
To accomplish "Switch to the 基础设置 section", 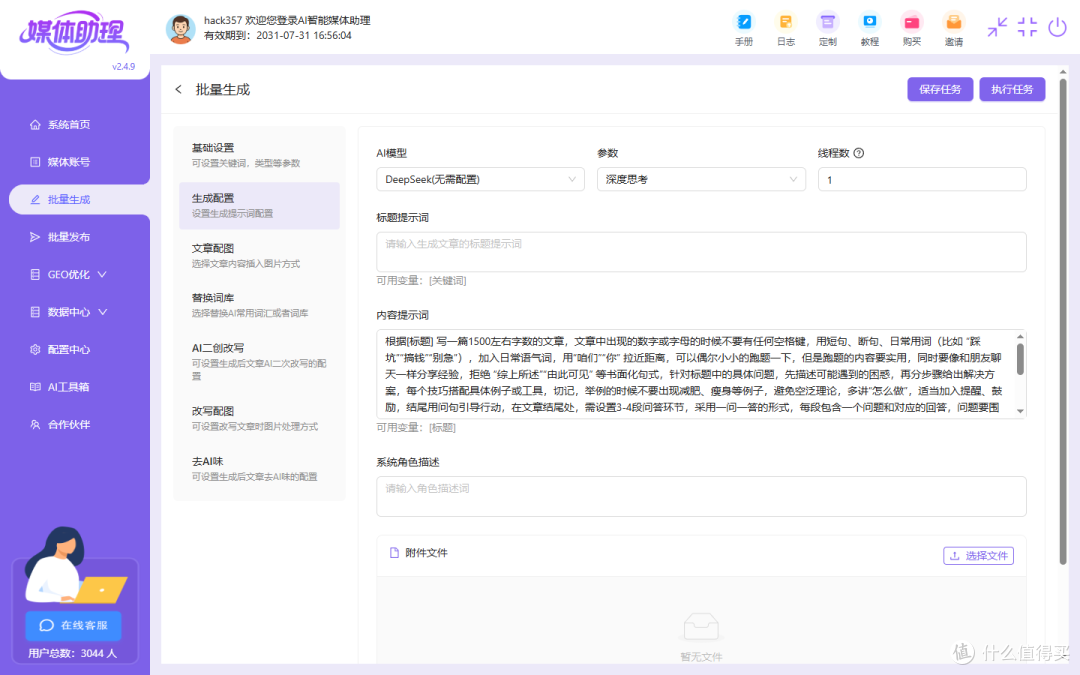I will click(x=259, y=155).
